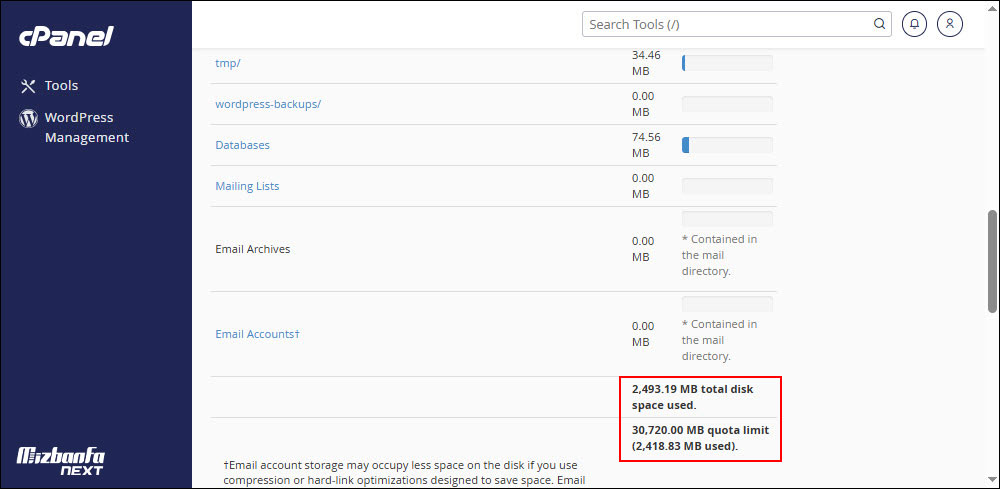Image resolution: width=1000 pixels, height=489 pixels.
Task: Click the Databases disk usage bar
Action: pyautogui.click(x=727, y=145)
